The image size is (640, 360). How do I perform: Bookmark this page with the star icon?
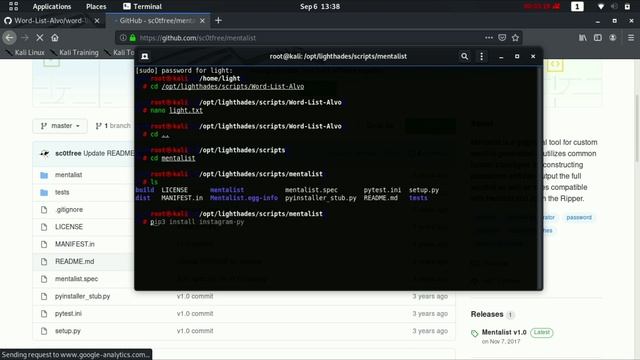click(516, 38)
